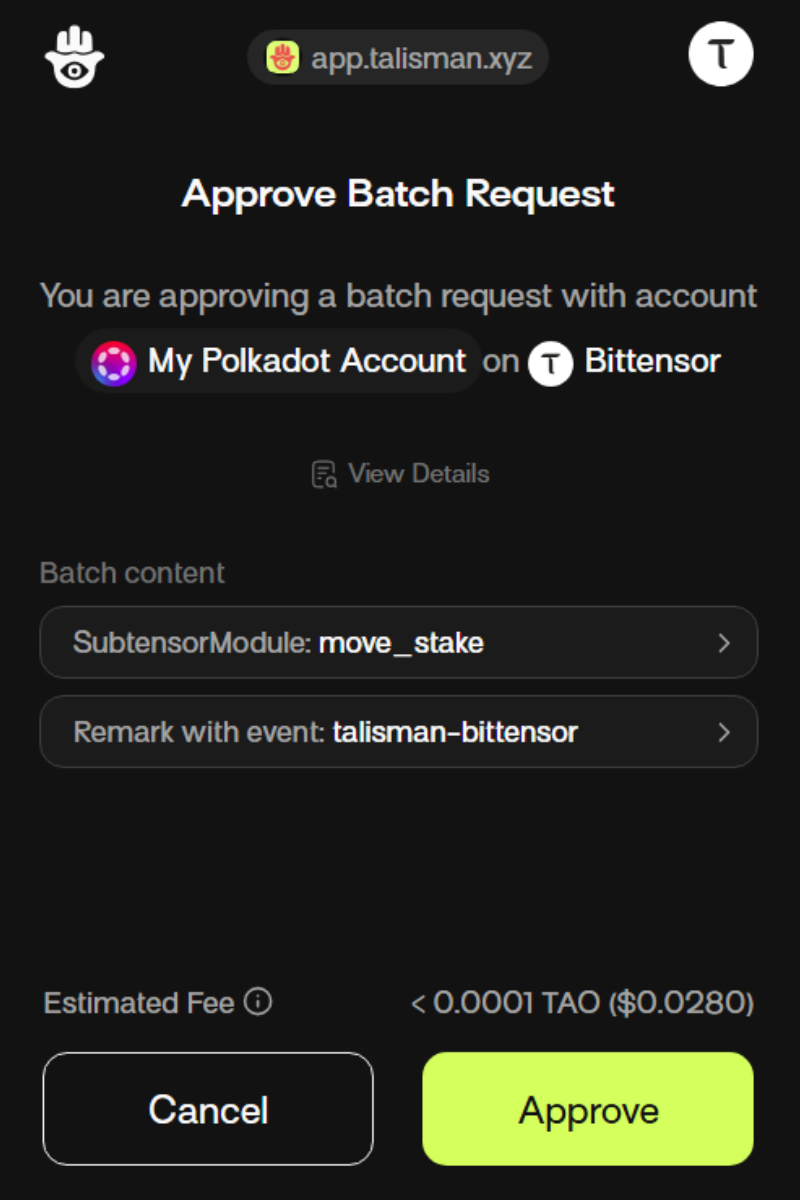Click the Bittensor network name text

click(652, 361)
